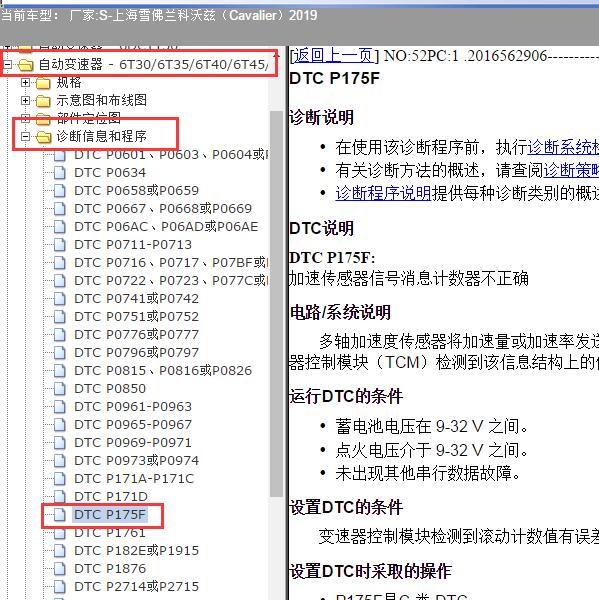This screenshot has height=600, width=599.
Task: Click the document icon for DTC P175F
Action: coord(60,515)
